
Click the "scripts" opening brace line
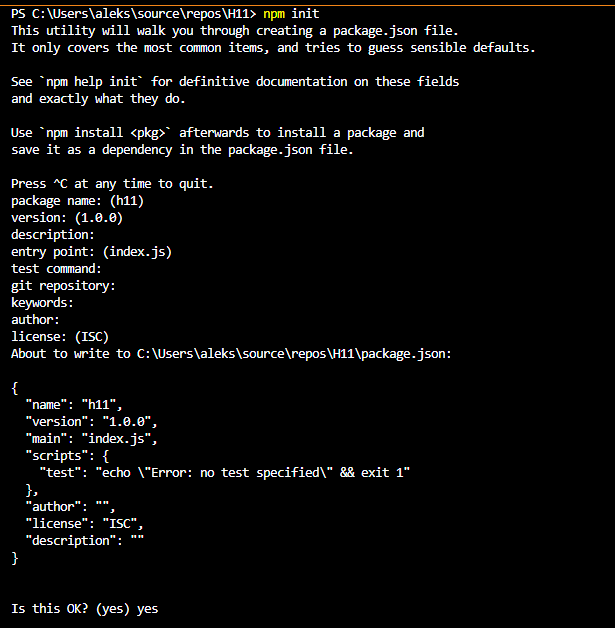click(67, 456)
